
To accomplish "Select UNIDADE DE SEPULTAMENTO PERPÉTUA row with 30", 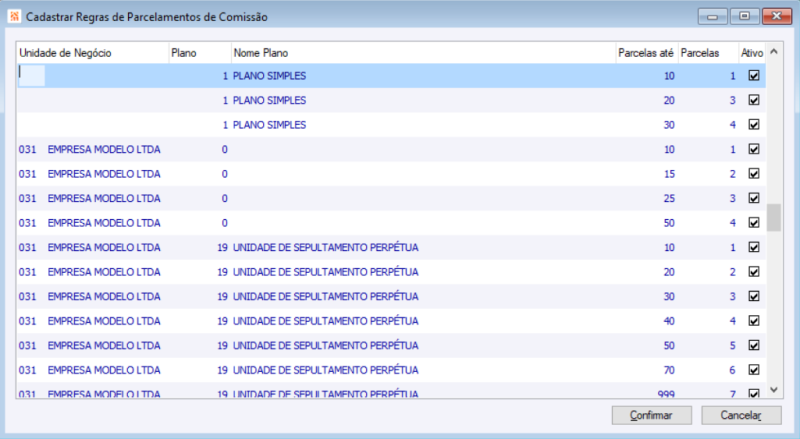I will 326,297.
